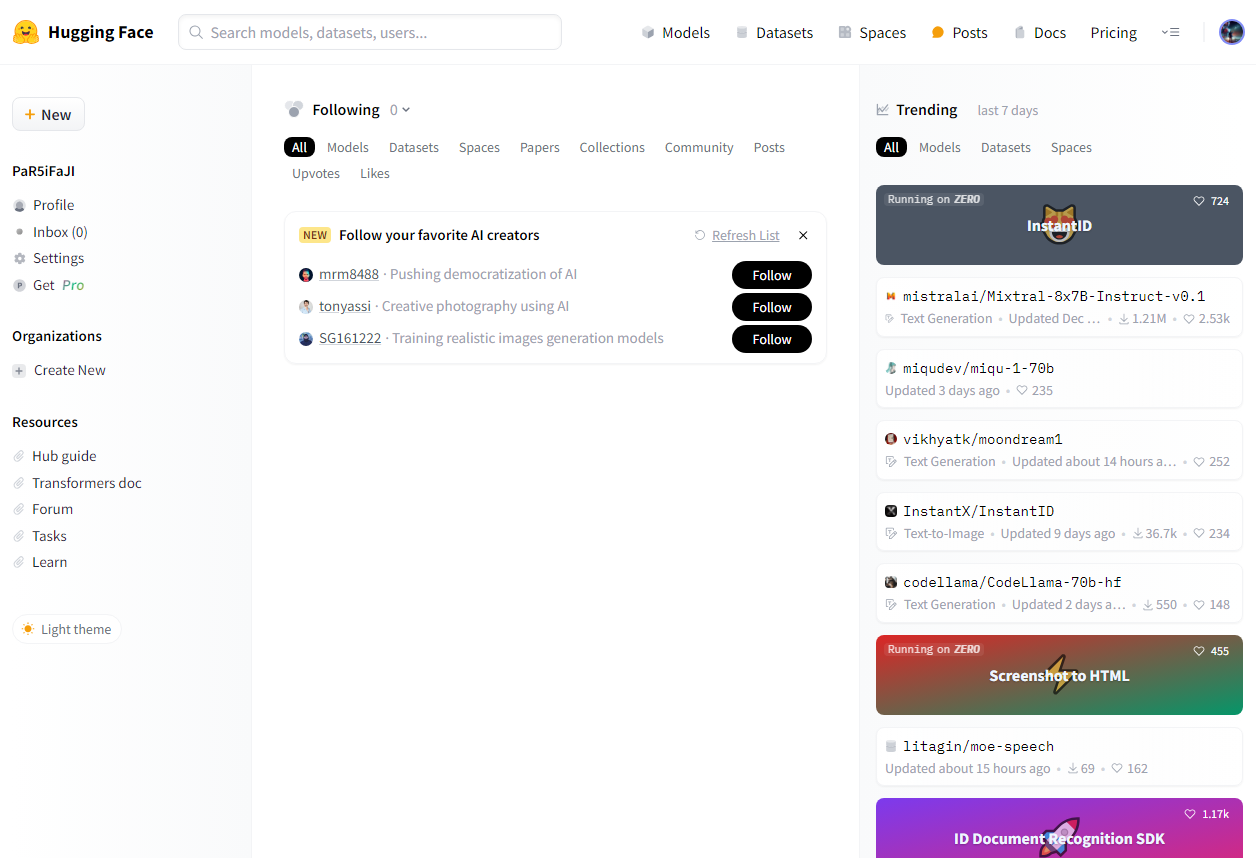Click SG161222's avatar

point(306,339)
